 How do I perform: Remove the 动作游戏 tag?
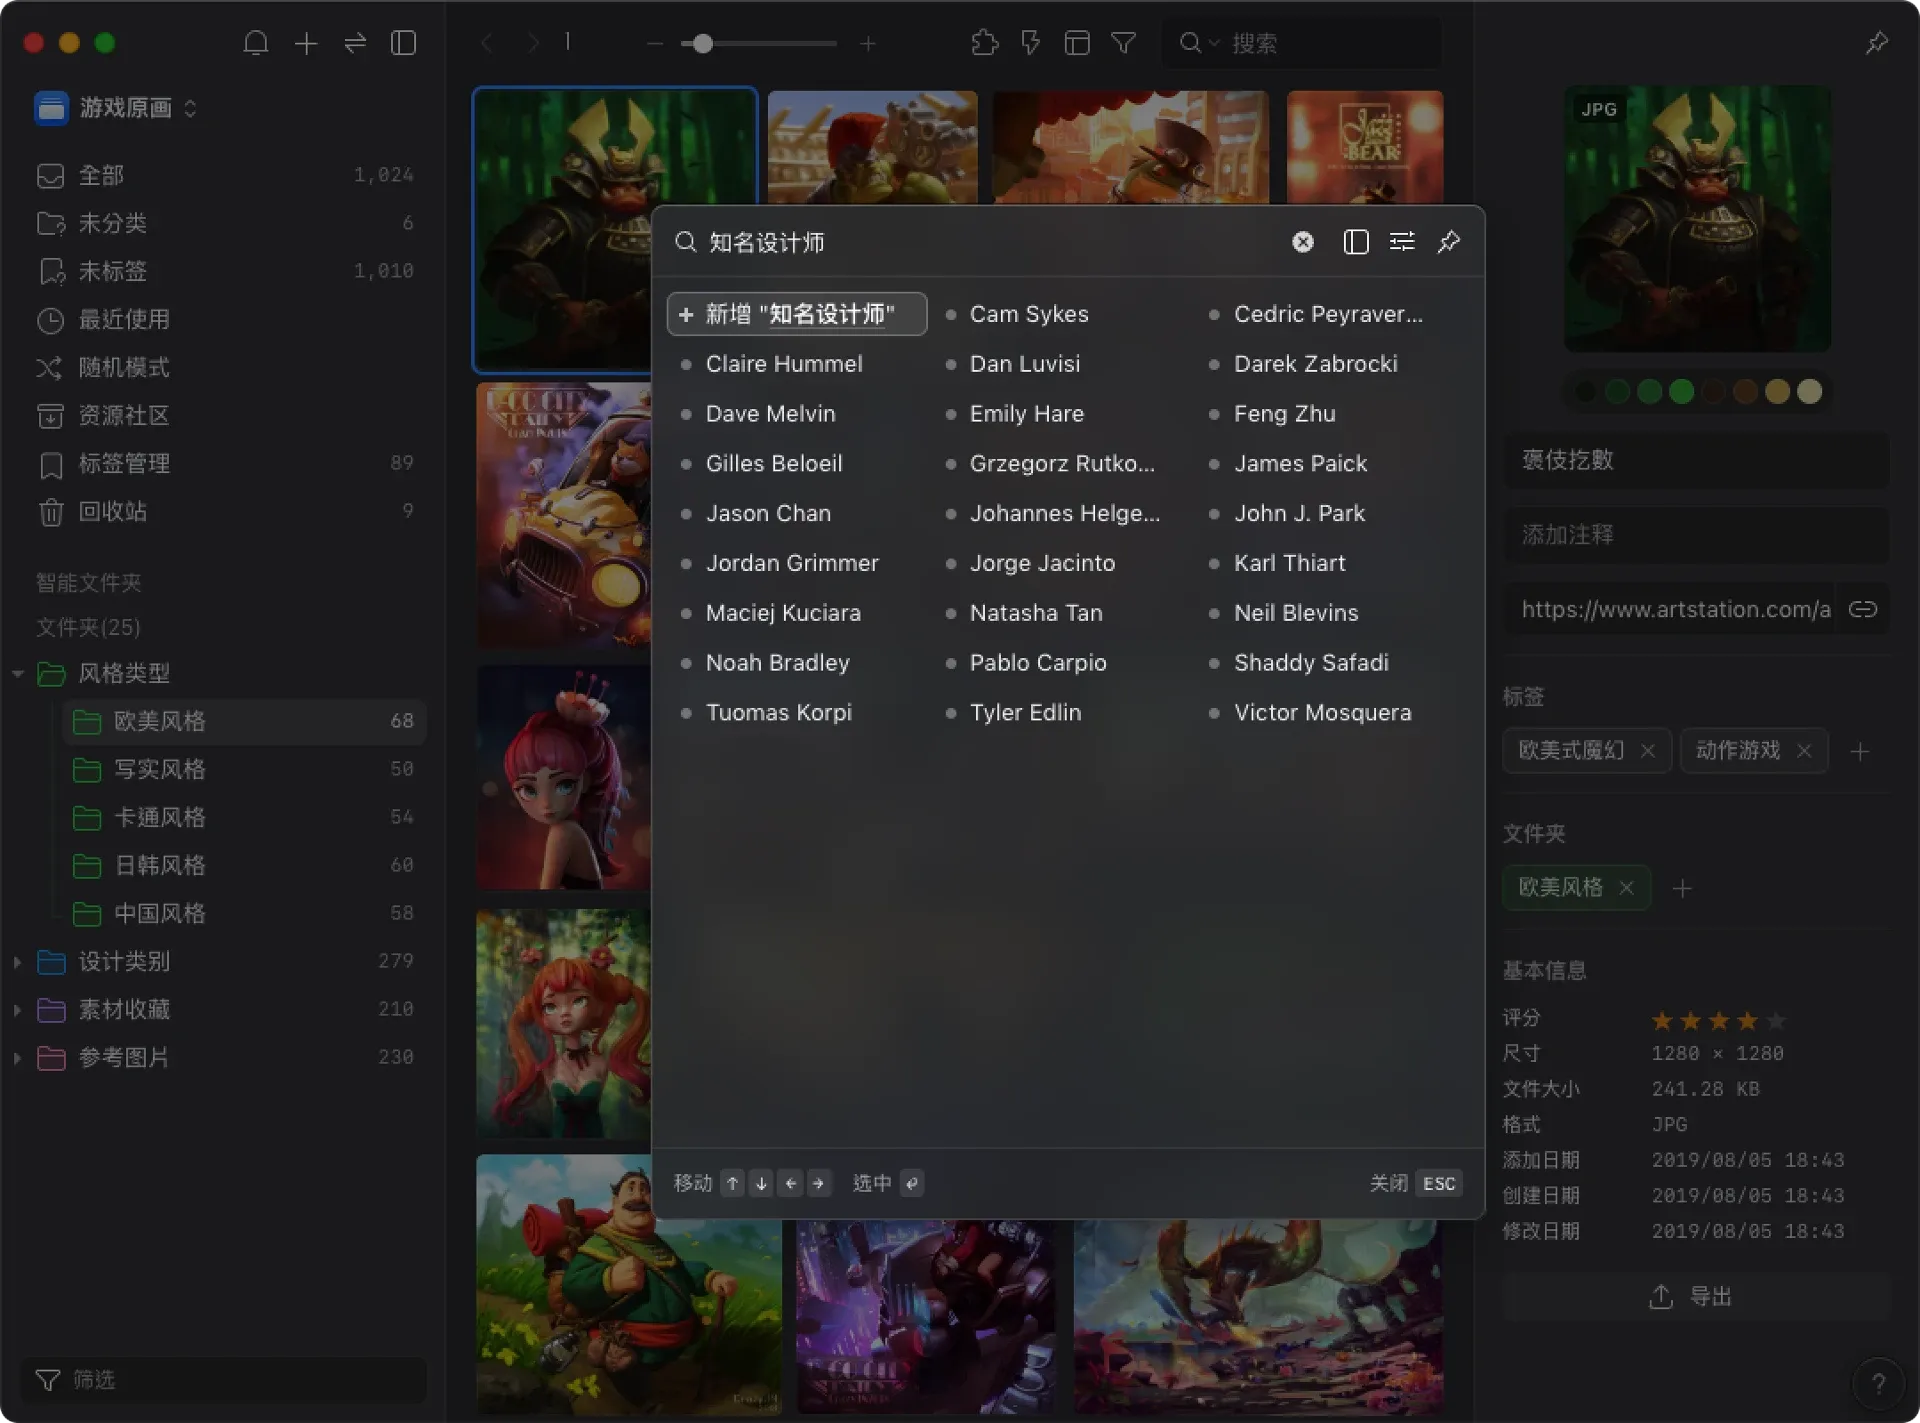[x=1804, y=751]
